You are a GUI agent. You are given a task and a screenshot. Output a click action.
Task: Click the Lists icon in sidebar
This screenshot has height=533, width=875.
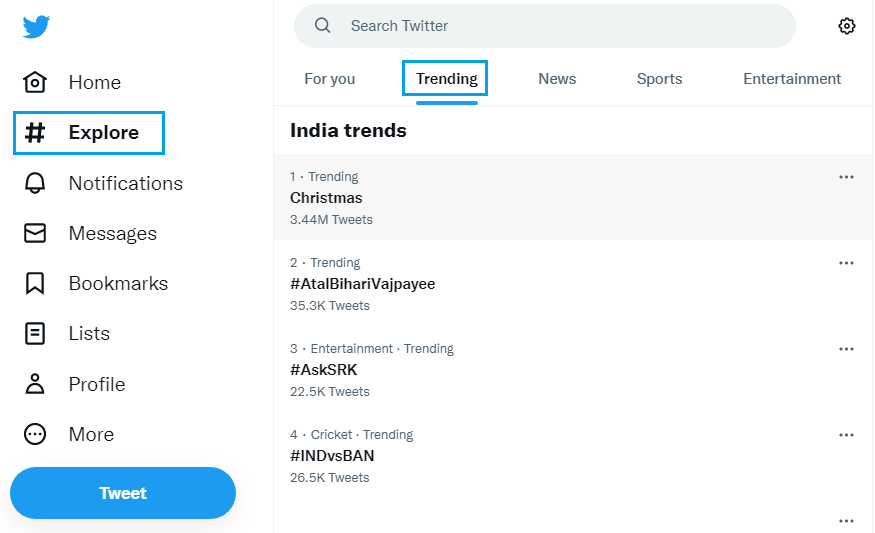[35, 333]
